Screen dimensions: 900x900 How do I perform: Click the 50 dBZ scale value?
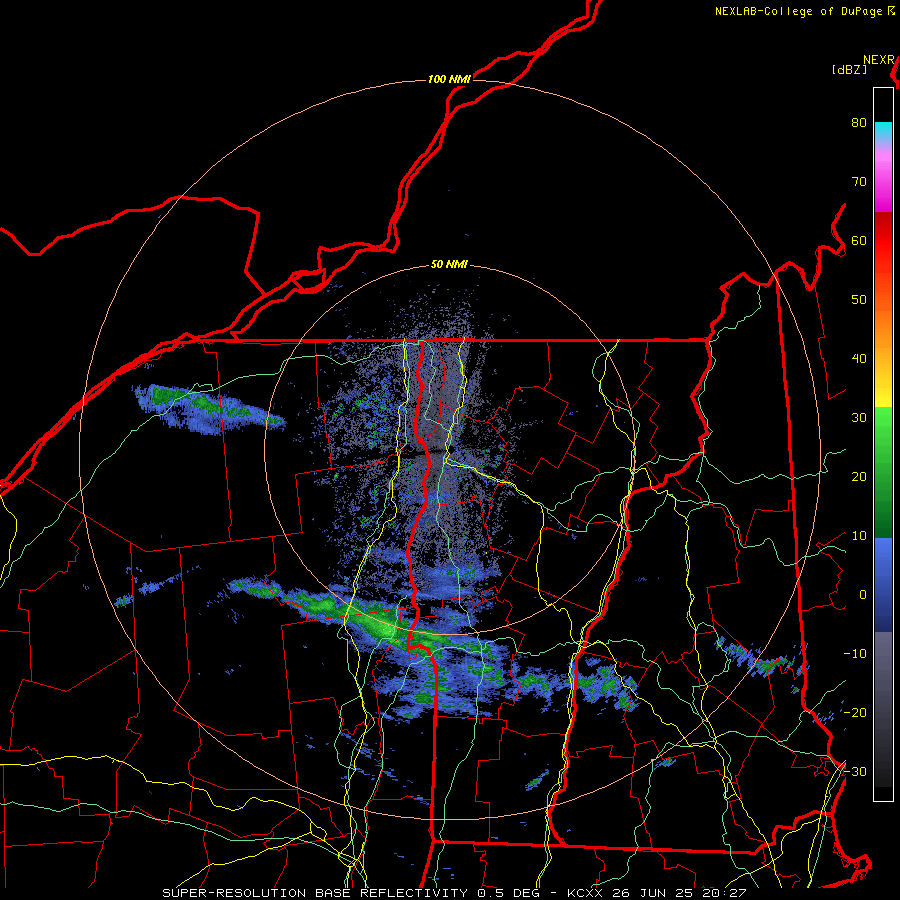[859, 300]
